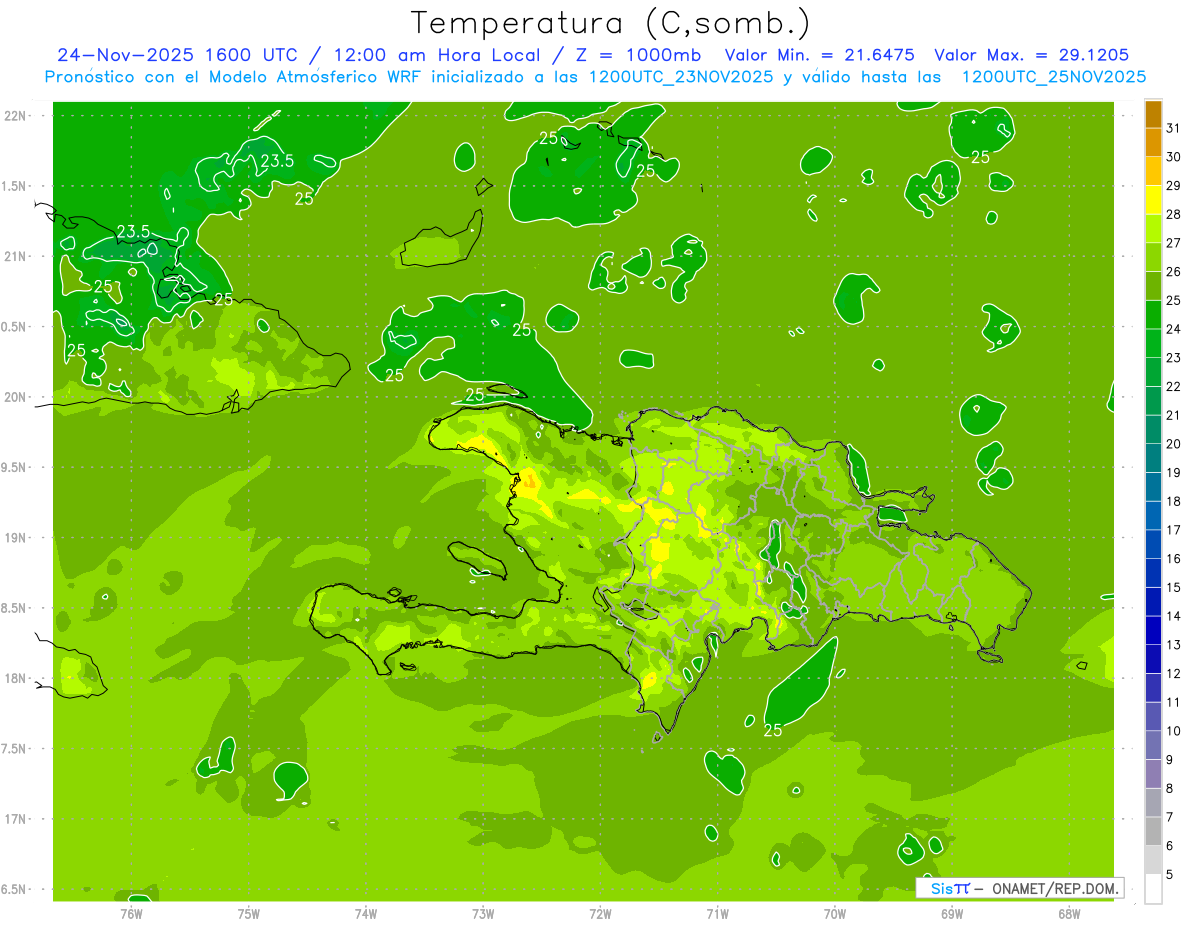The width and height of the screenshot is (1200, 927).
Task: Click the '17N' latitude axis label
Action: tap(17, 819)
